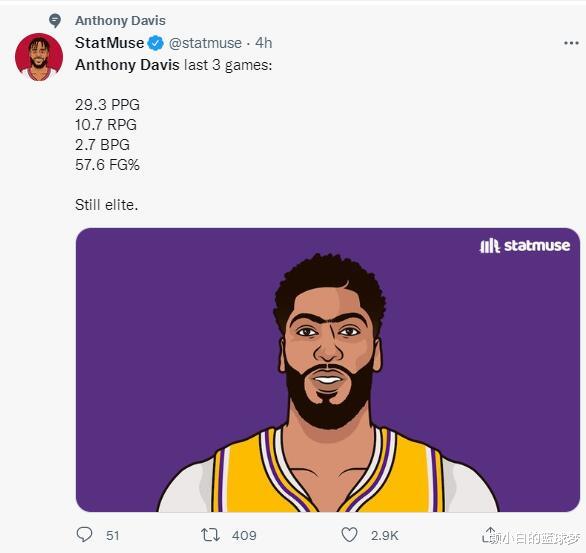The image size is (586, 553).
Task: Click the topic bubble icon above tweet
Action: click(x=55, y=21)
